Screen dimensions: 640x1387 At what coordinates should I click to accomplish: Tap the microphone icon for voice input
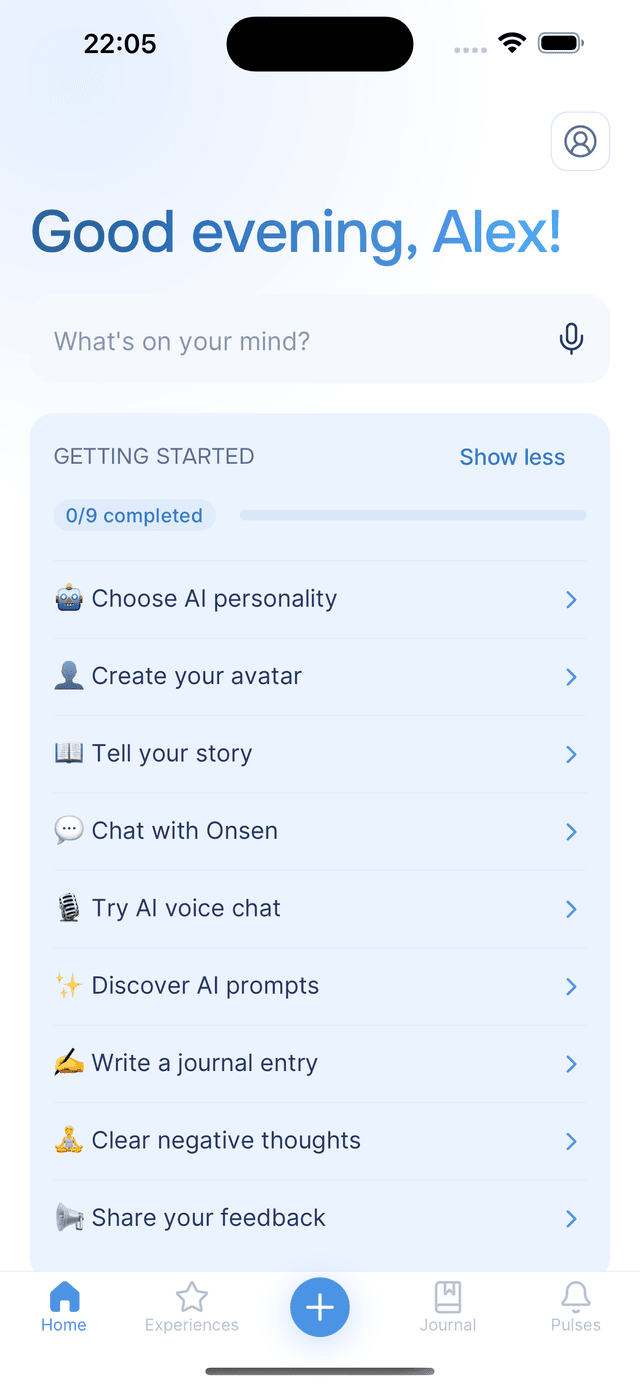pyautogui.click(x=571, y=340)
